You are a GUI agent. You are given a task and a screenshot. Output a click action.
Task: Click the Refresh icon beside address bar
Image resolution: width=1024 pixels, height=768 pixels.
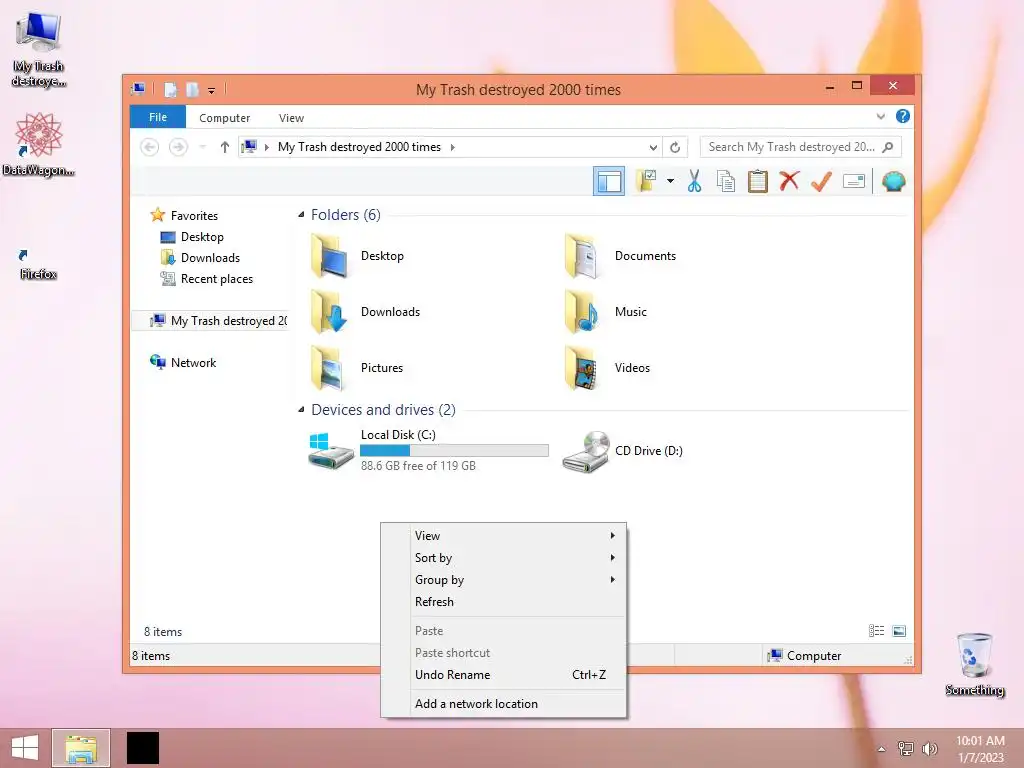[x=675, y=148]
